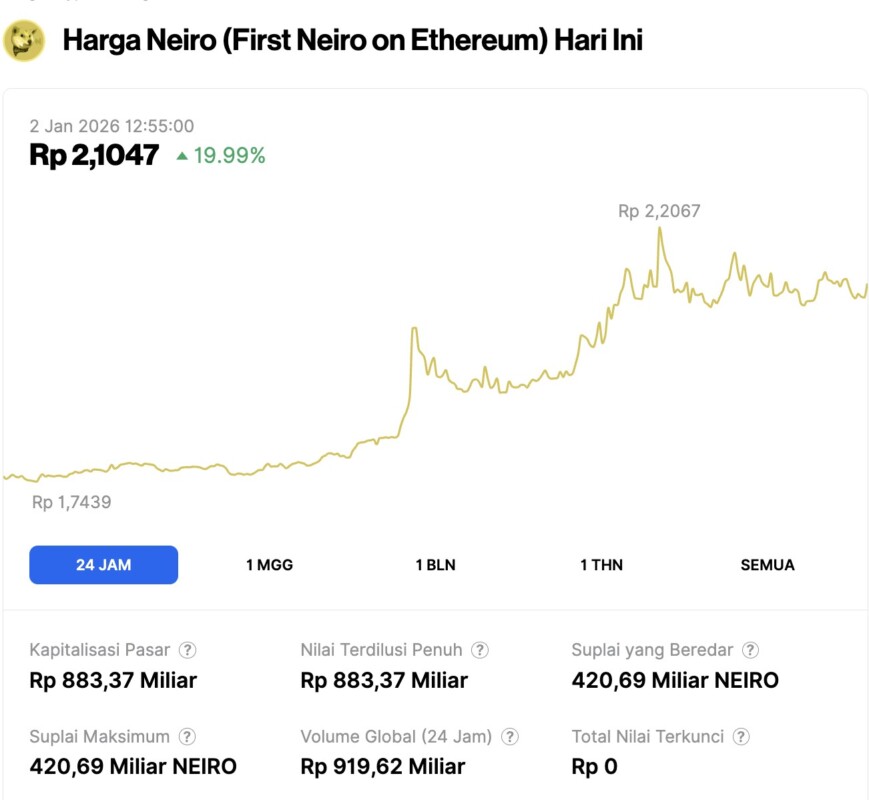Screen dimensions: 869x800
Task: Click the Neiro coin logo icon
Action: click(x=24, y=41)
